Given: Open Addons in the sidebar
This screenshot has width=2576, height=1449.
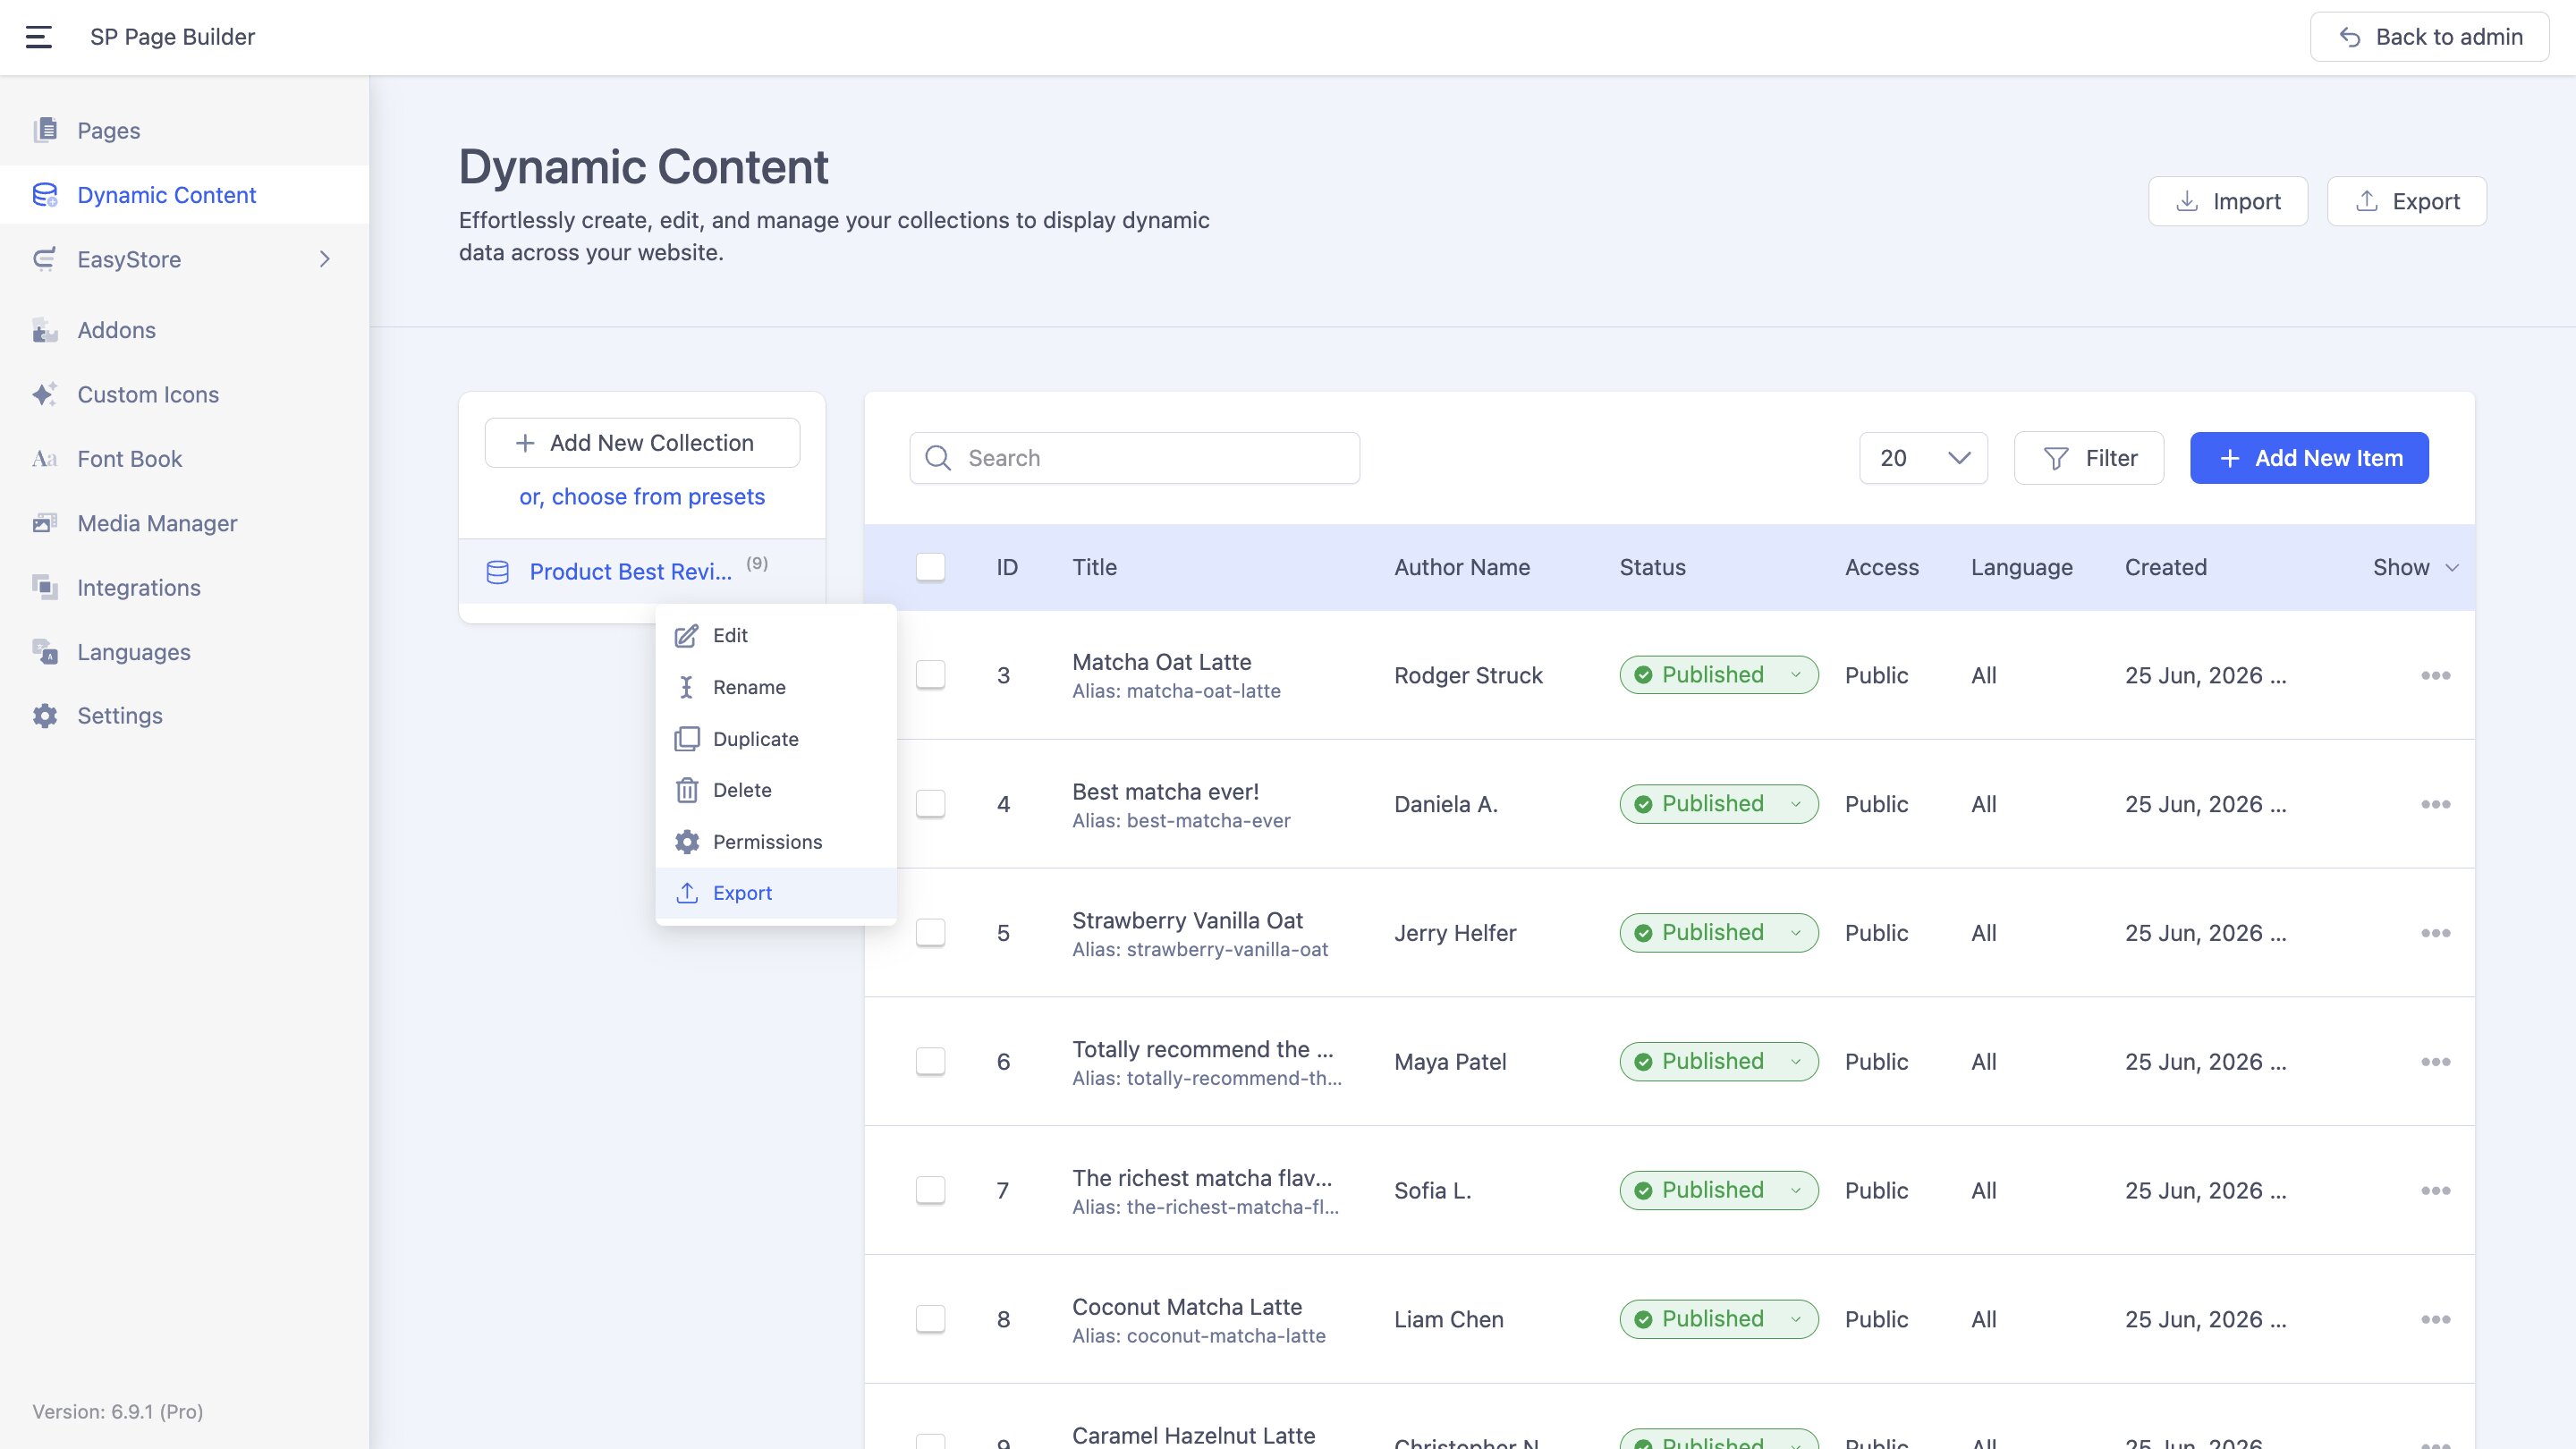Looking at the screenshot, I should coord(185,330).
